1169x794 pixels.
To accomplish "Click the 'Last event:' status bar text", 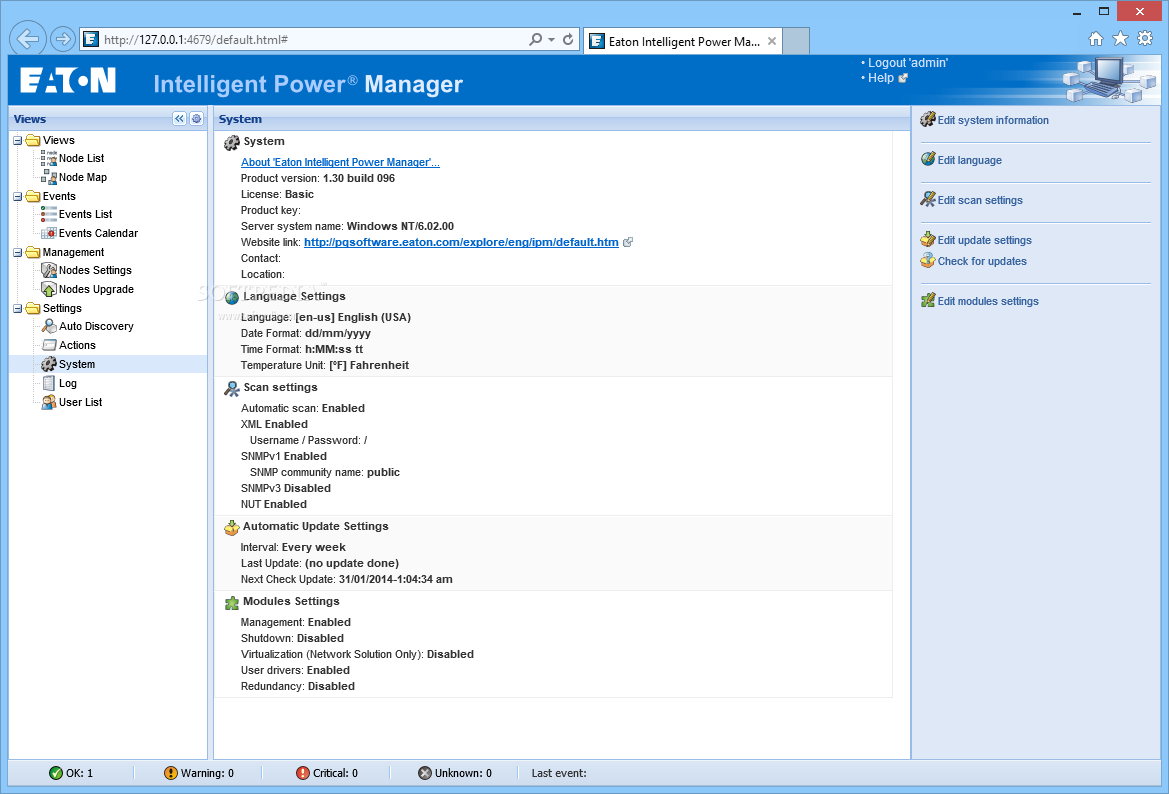I will [x=559, y=773].
